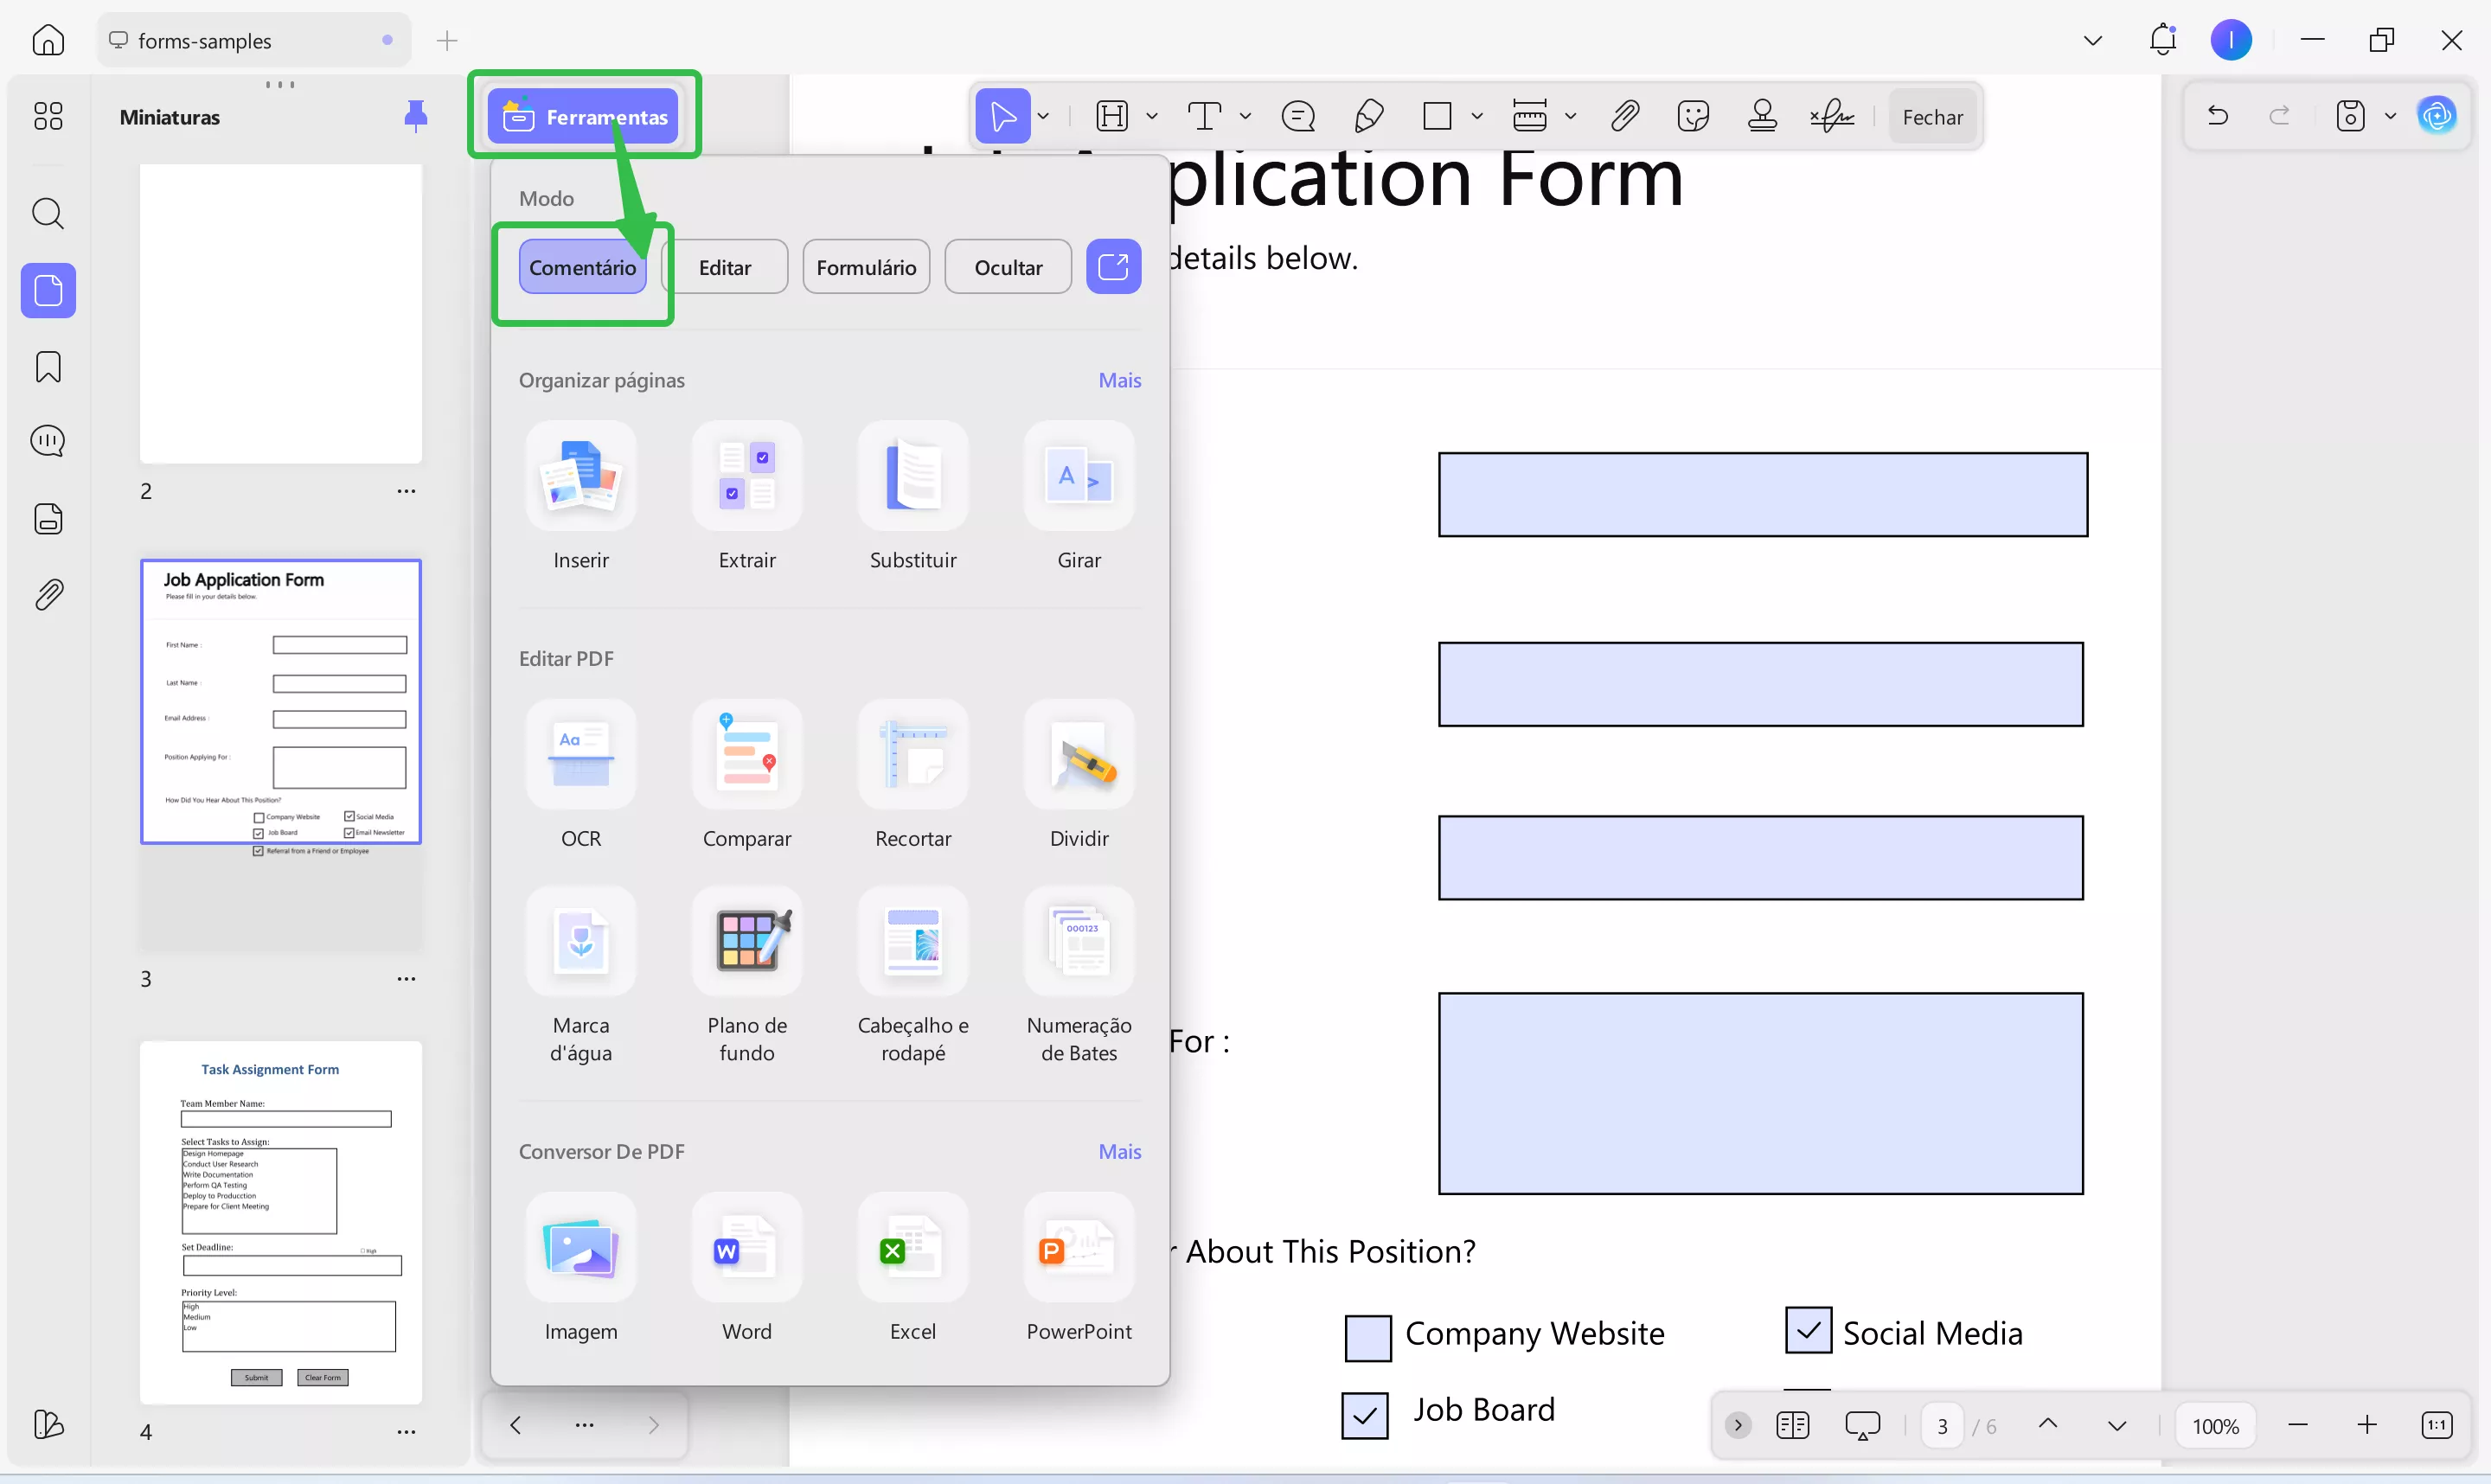Select the page 4 Task Assignment thumbnail
Image resolution: width=2491 pixels, height=1484 pixels.
pos(281,1222)
